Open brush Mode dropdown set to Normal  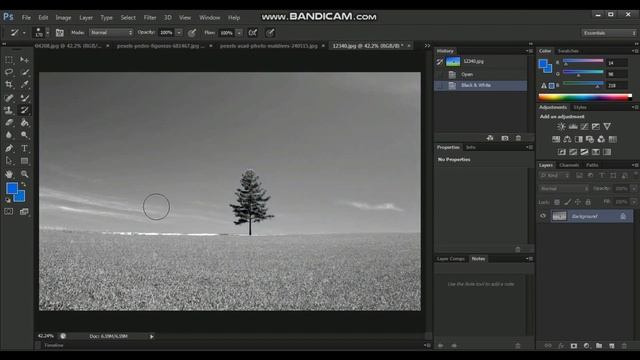(x=111, y=33)
